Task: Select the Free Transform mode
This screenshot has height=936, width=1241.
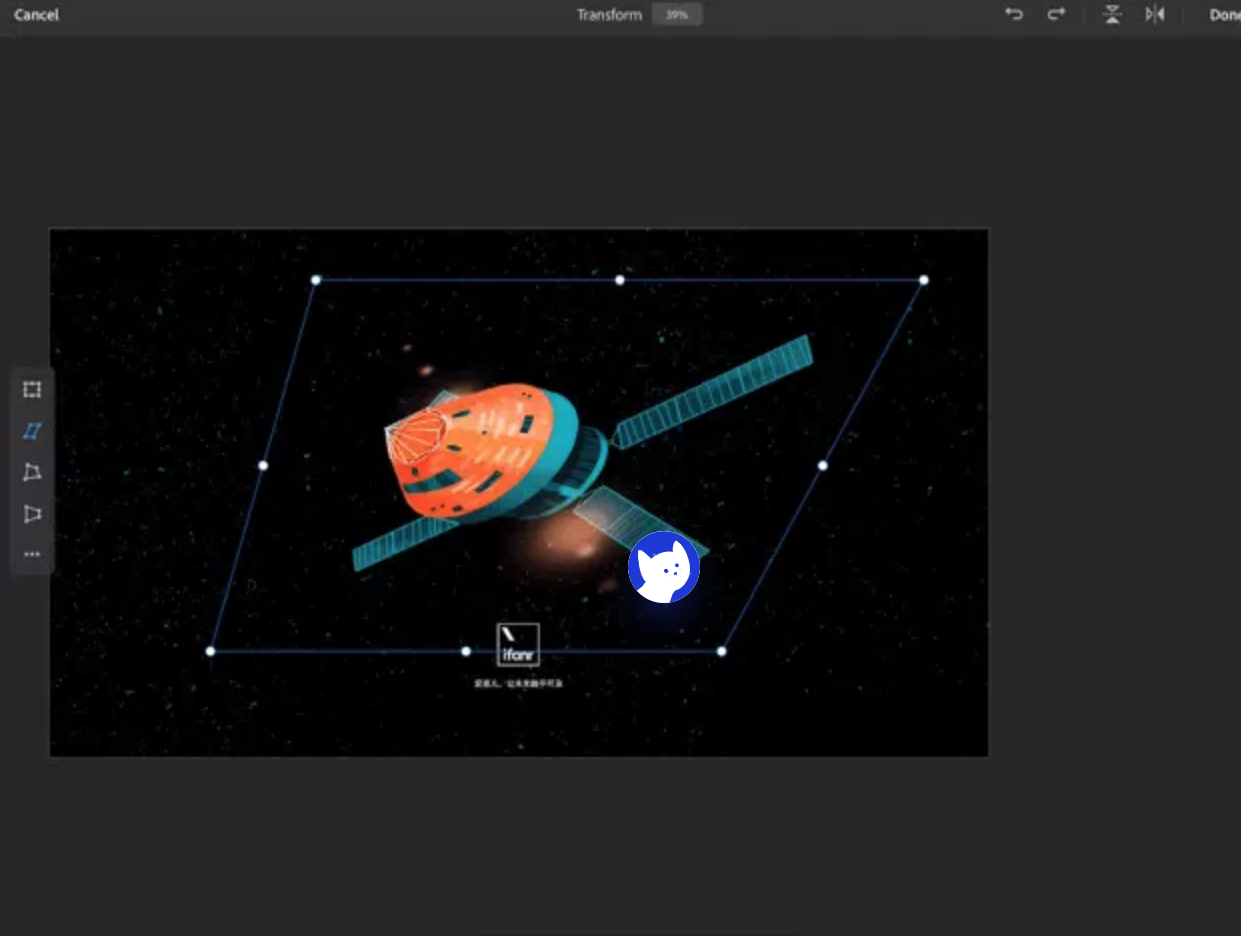Action: [x=32, y=389]
